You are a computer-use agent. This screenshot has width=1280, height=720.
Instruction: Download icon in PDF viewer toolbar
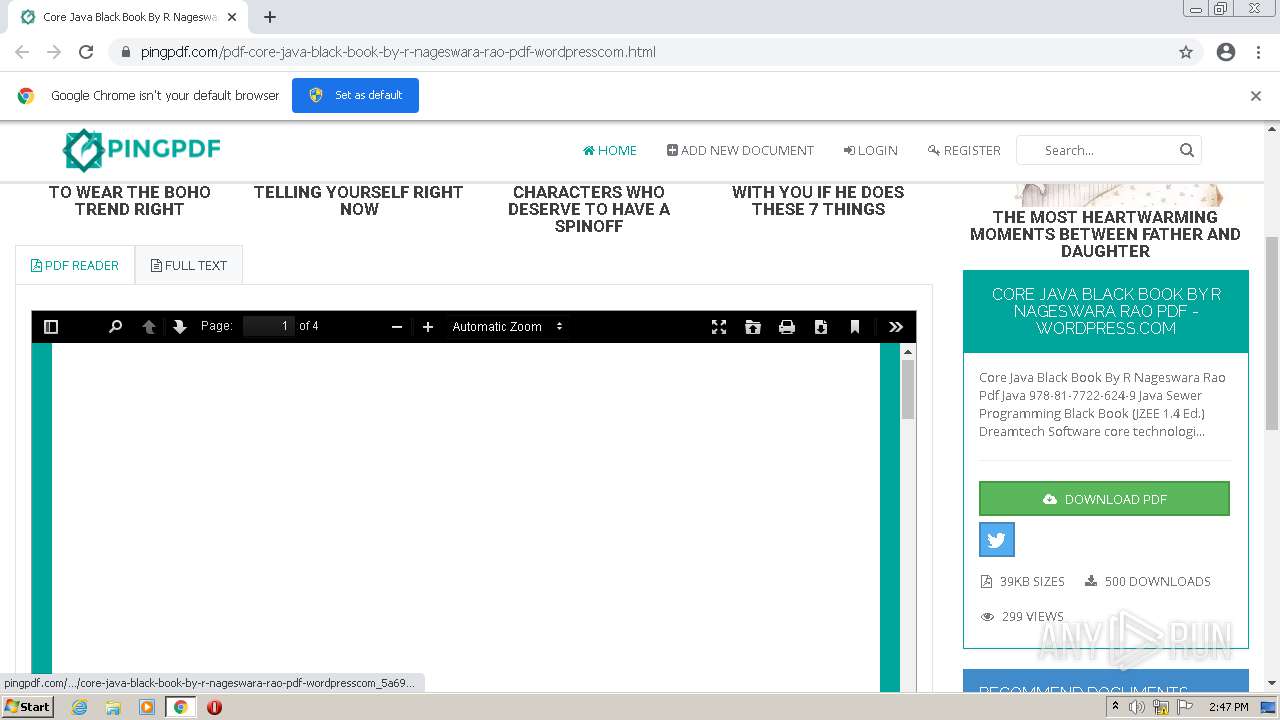click(x=821, y=327)
